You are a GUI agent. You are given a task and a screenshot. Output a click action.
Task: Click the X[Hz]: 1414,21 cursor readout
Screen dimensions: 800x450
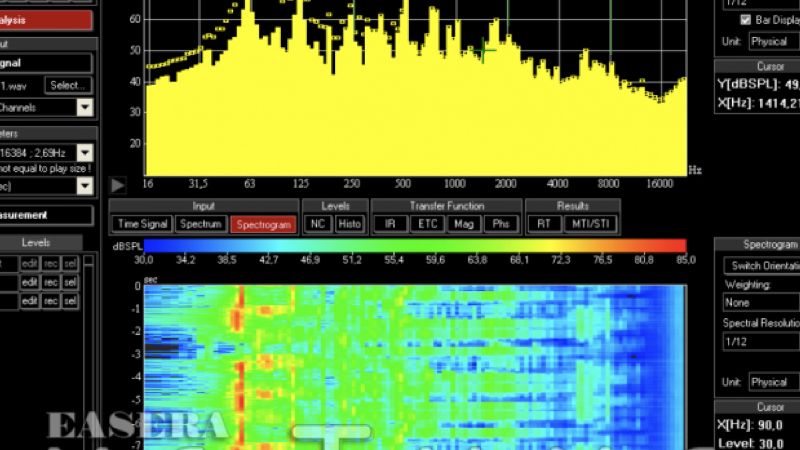pos(758,104)
